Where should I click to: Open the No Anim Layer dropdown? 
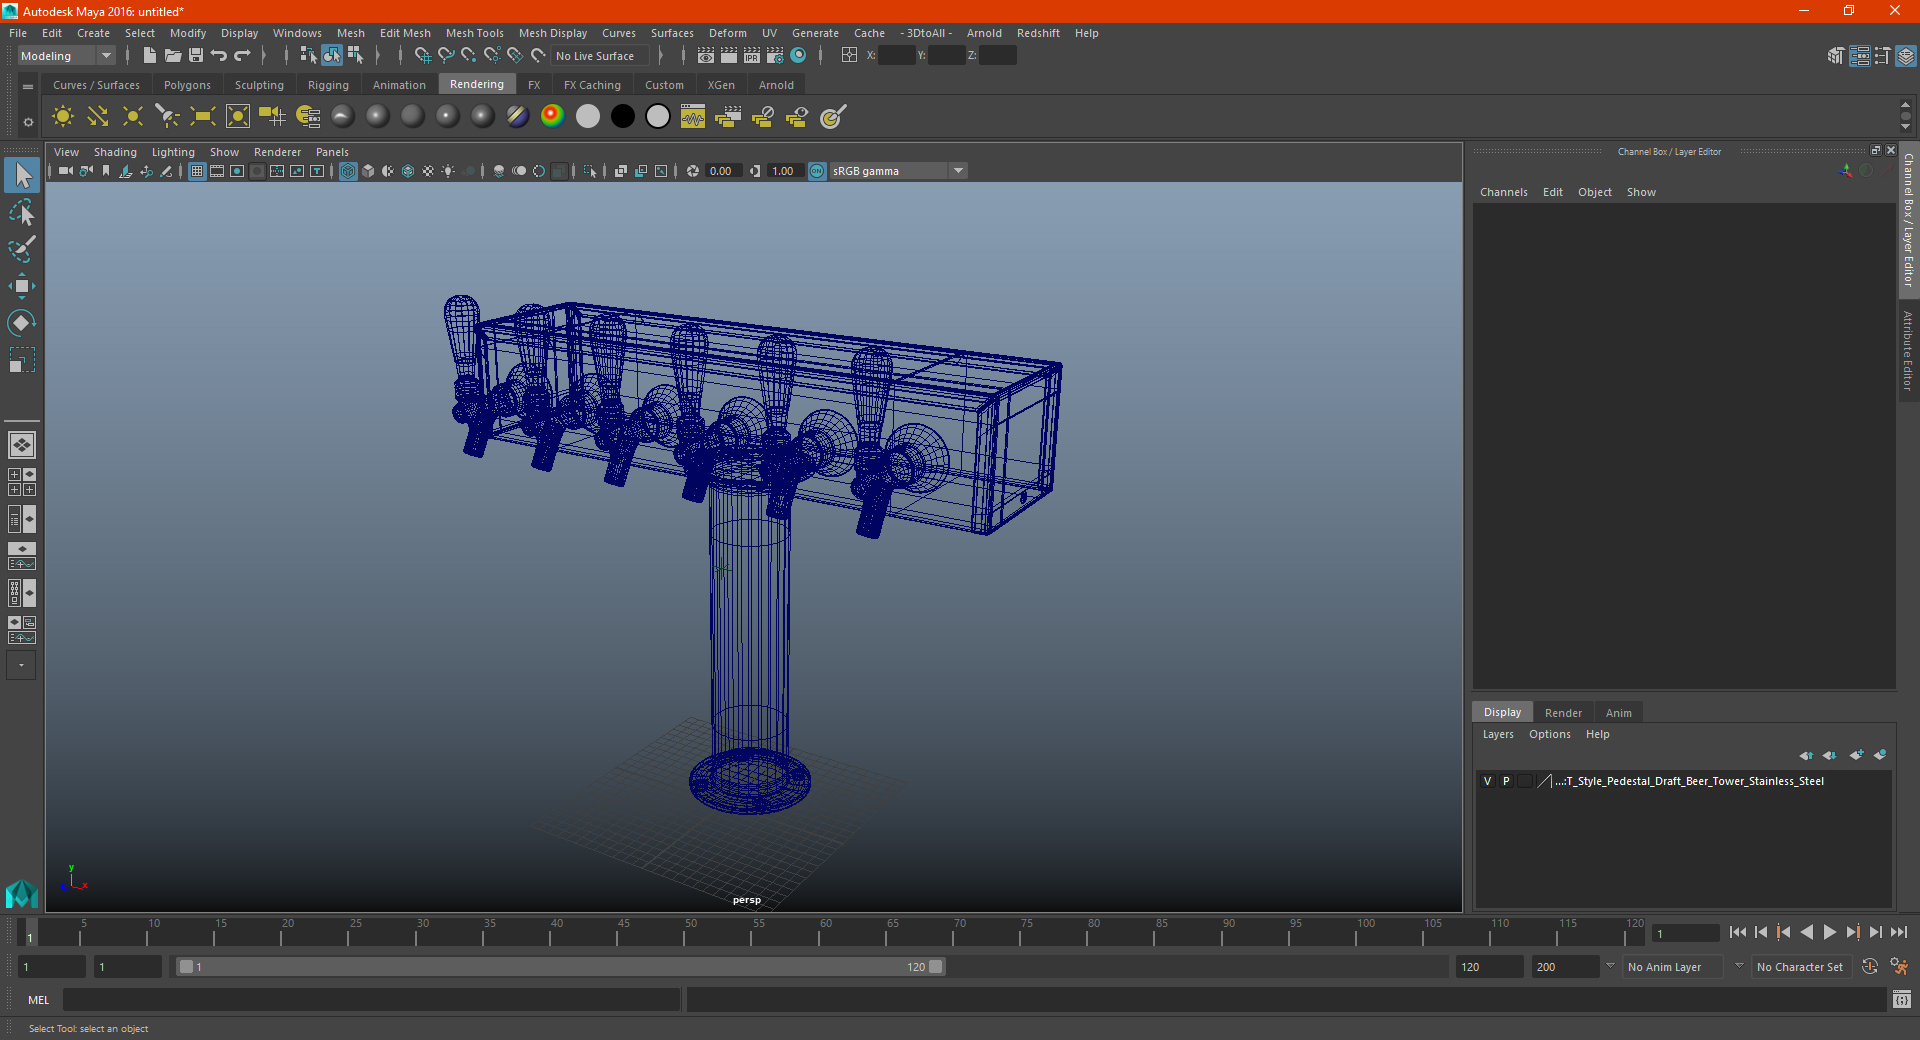point(1674,967)
